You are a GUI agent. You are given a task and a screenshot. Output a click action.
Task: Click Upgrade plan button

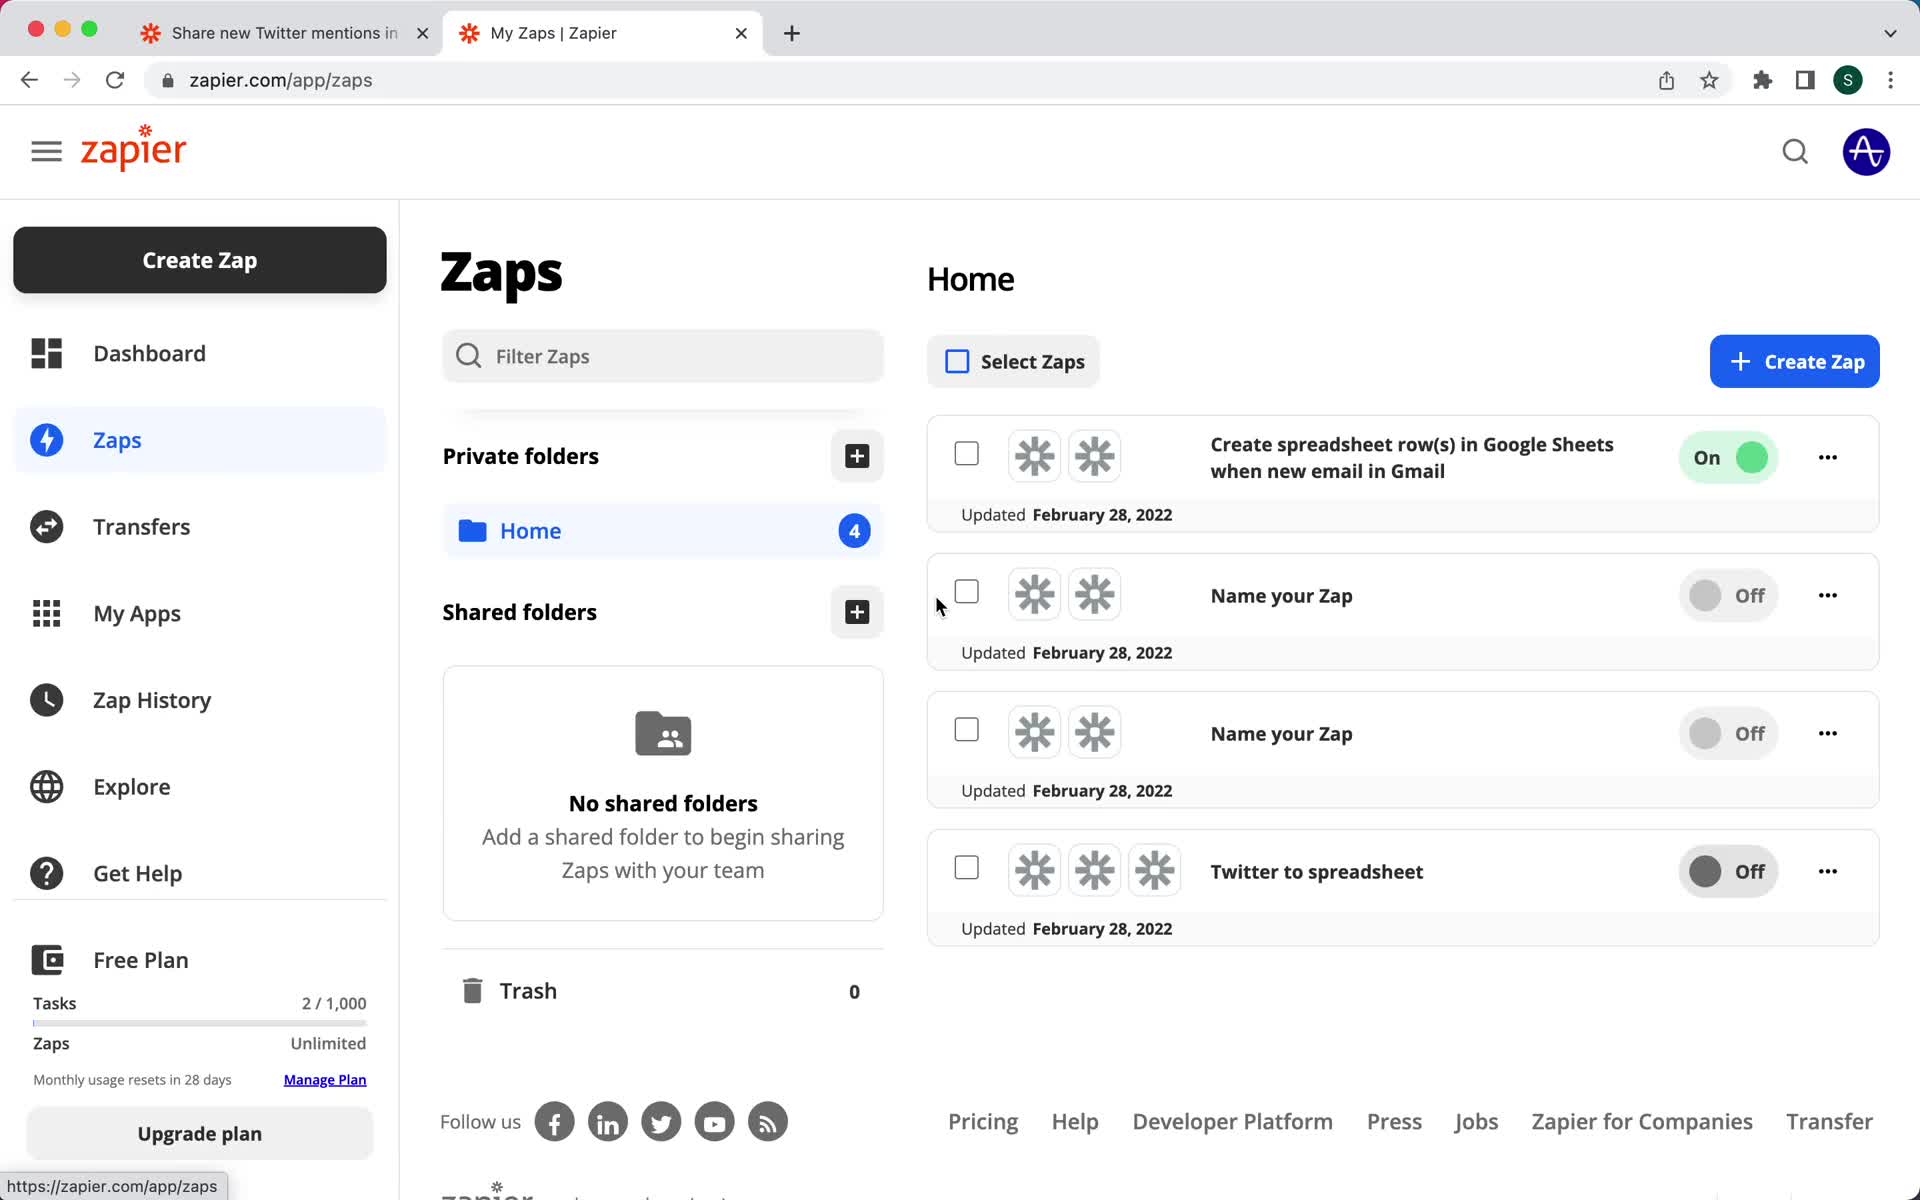(200, 1132)
